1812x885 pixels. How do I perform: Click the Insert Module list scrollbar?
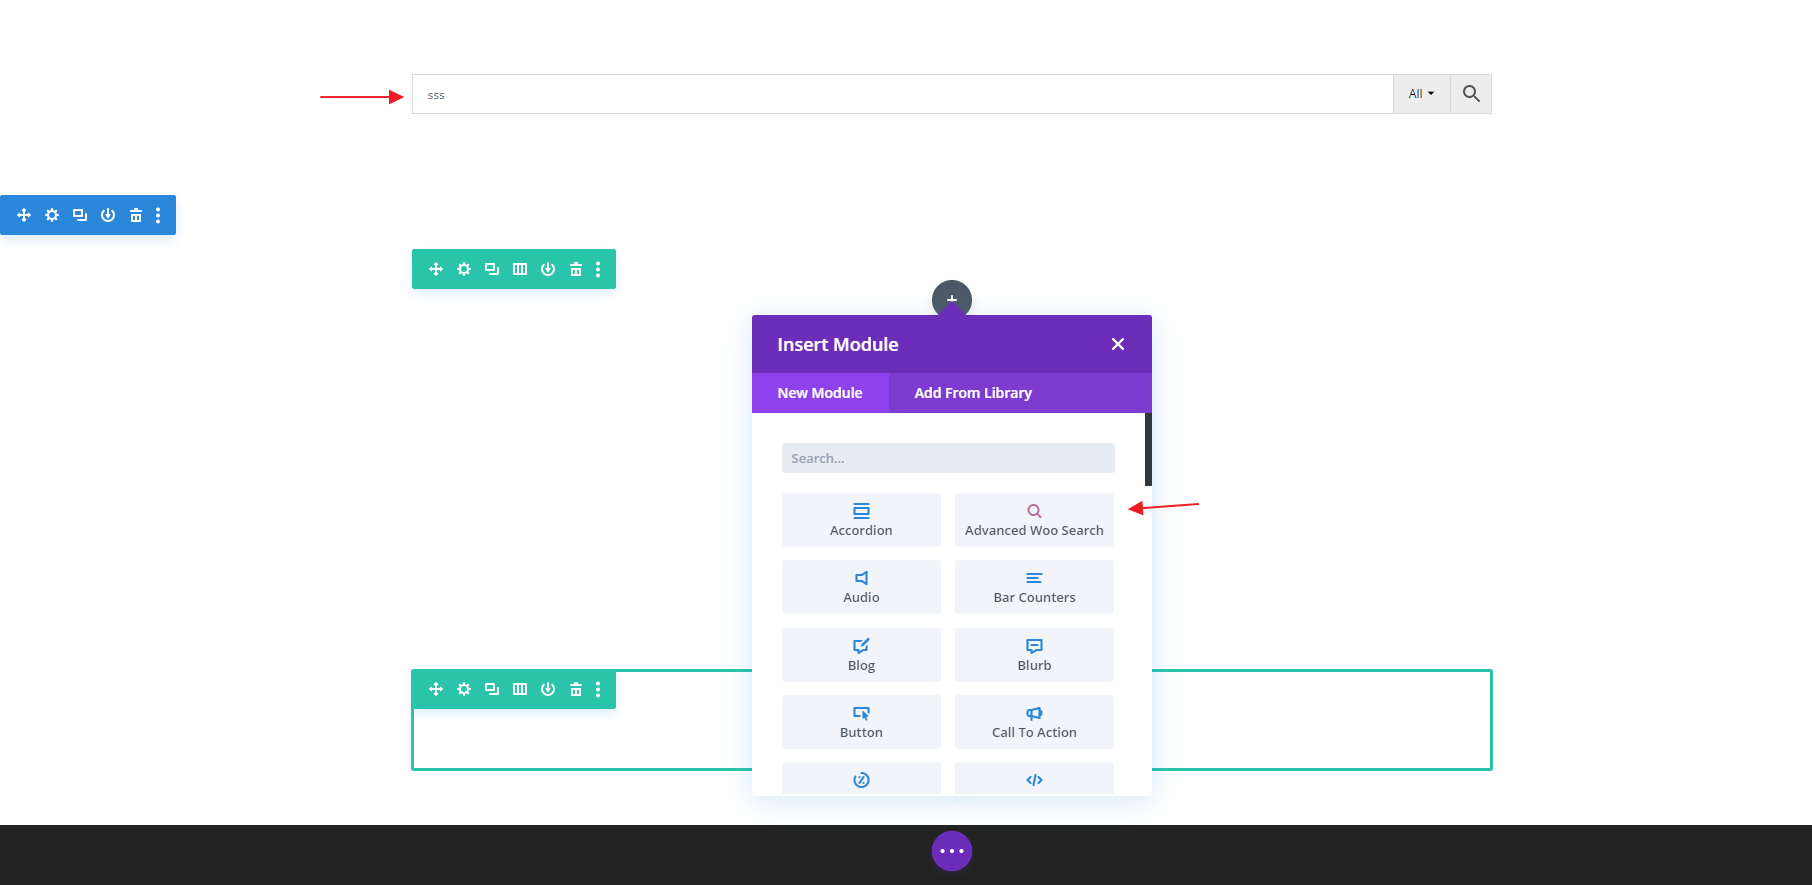[x=1148, y=450]
